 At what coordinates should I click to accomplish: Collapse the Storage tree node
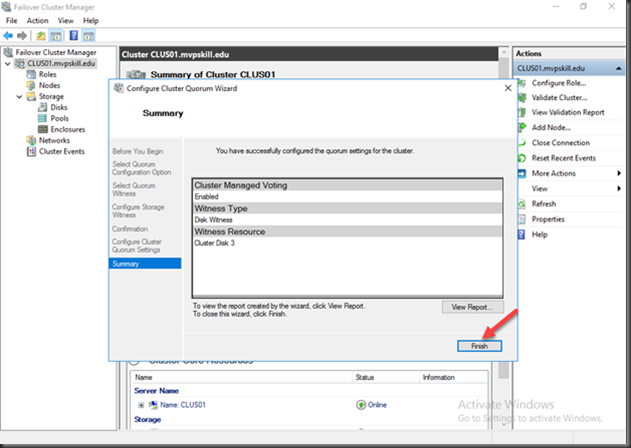pyautogui.click(x=19, y=97)
